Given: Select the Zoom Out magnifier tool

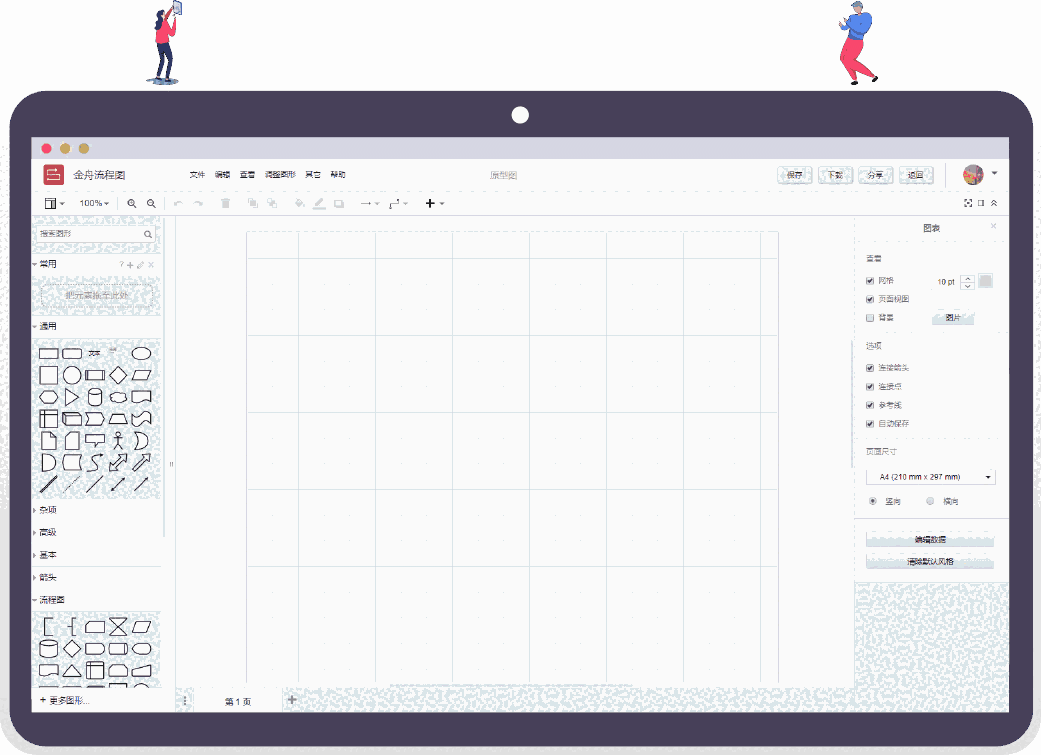Looking at the screenshot, I should click(x=151, y=202).
